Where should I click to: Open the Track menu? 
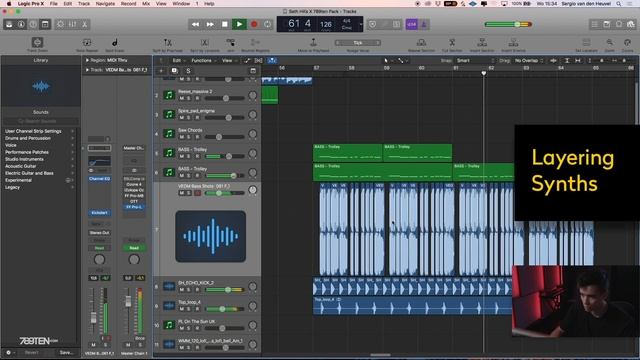[x=84, y=4]
